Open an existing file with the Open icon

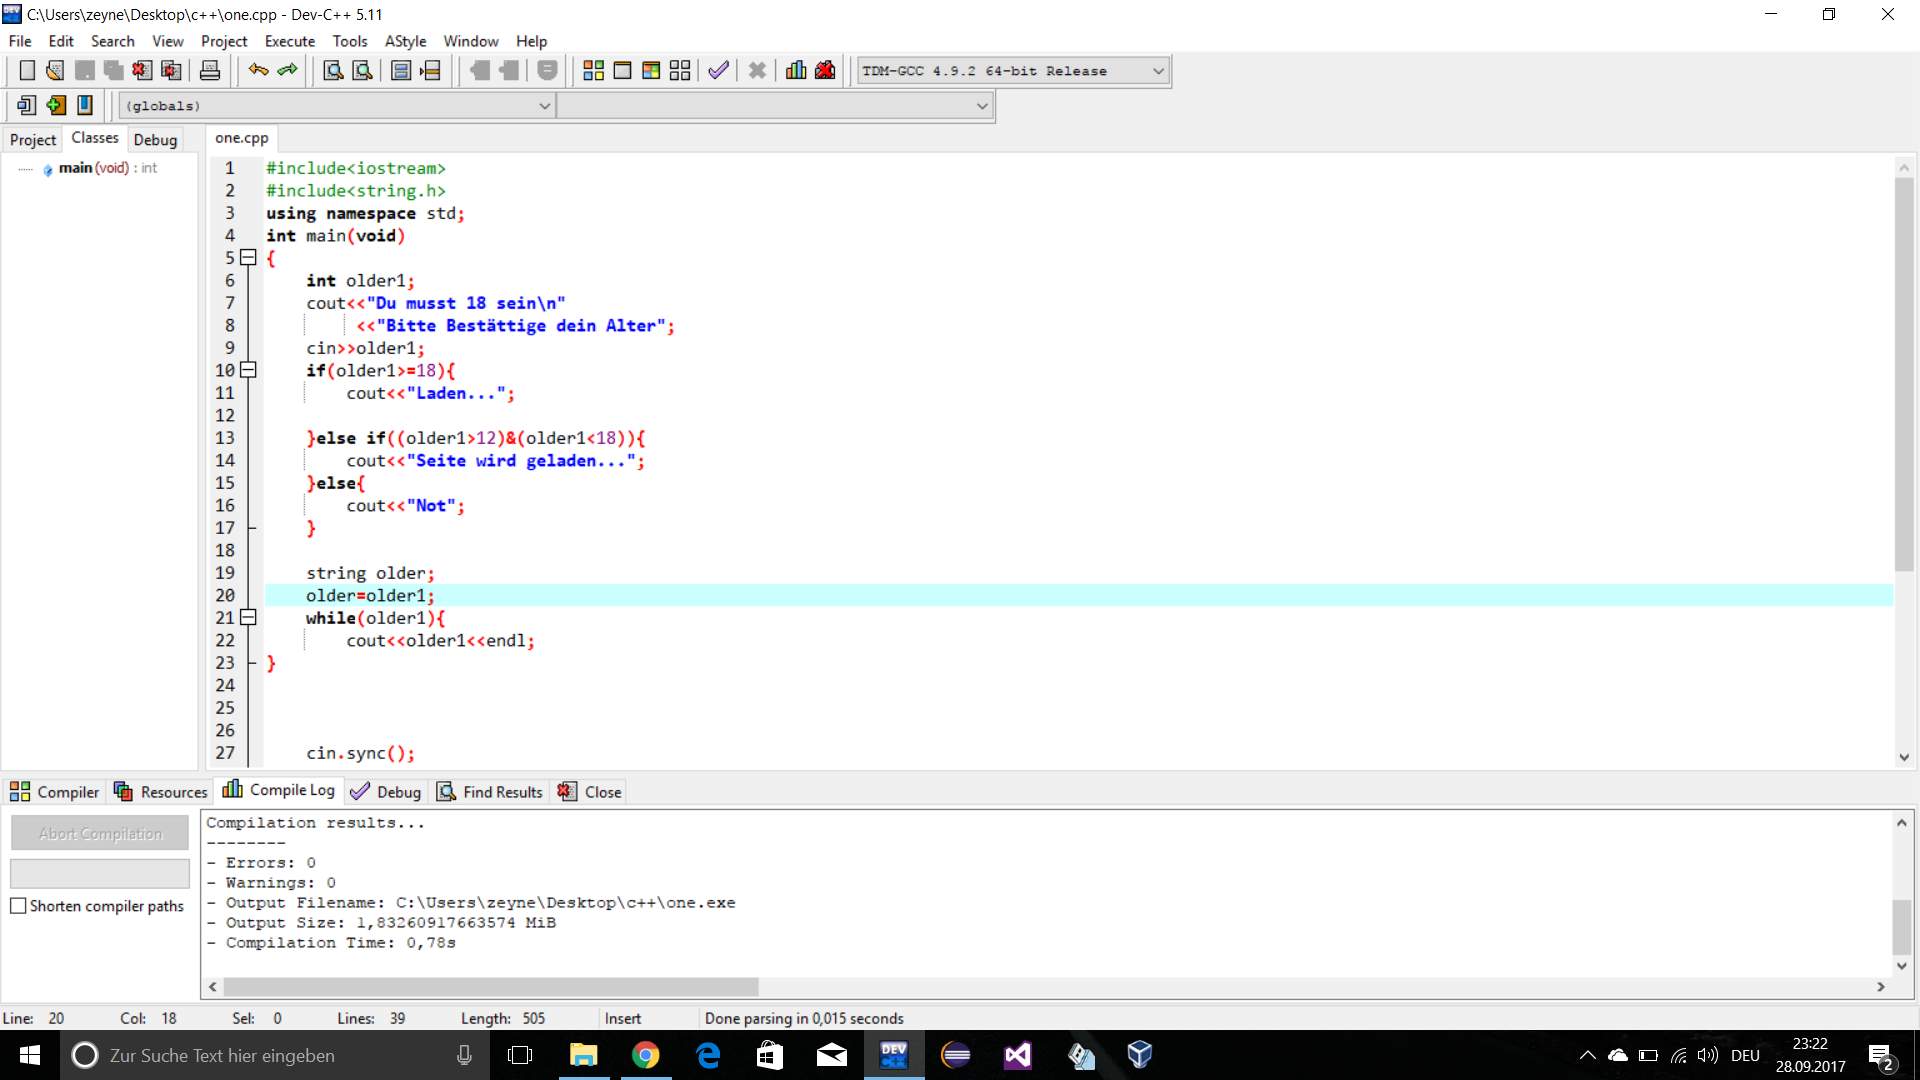point(54,70)
